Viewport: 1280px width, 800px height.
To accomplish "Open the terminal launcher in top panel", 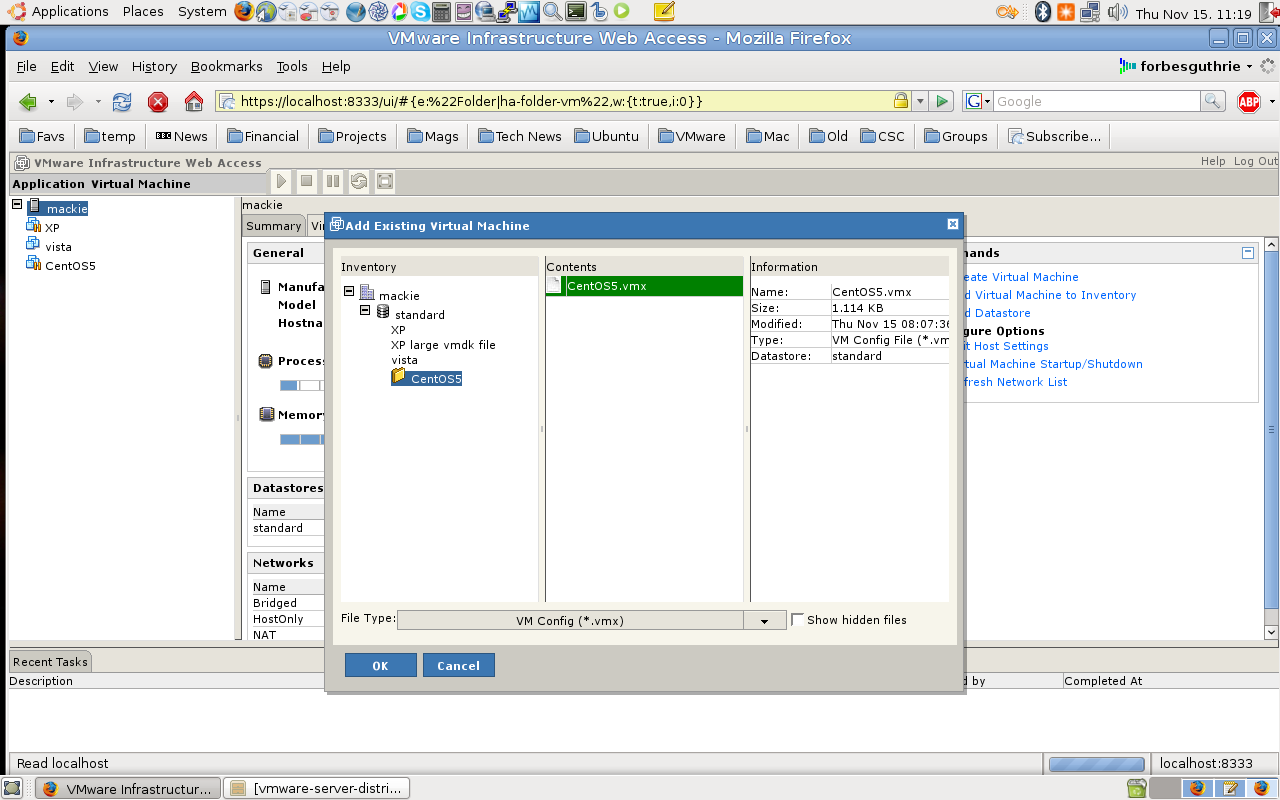I will pos(575,12).
